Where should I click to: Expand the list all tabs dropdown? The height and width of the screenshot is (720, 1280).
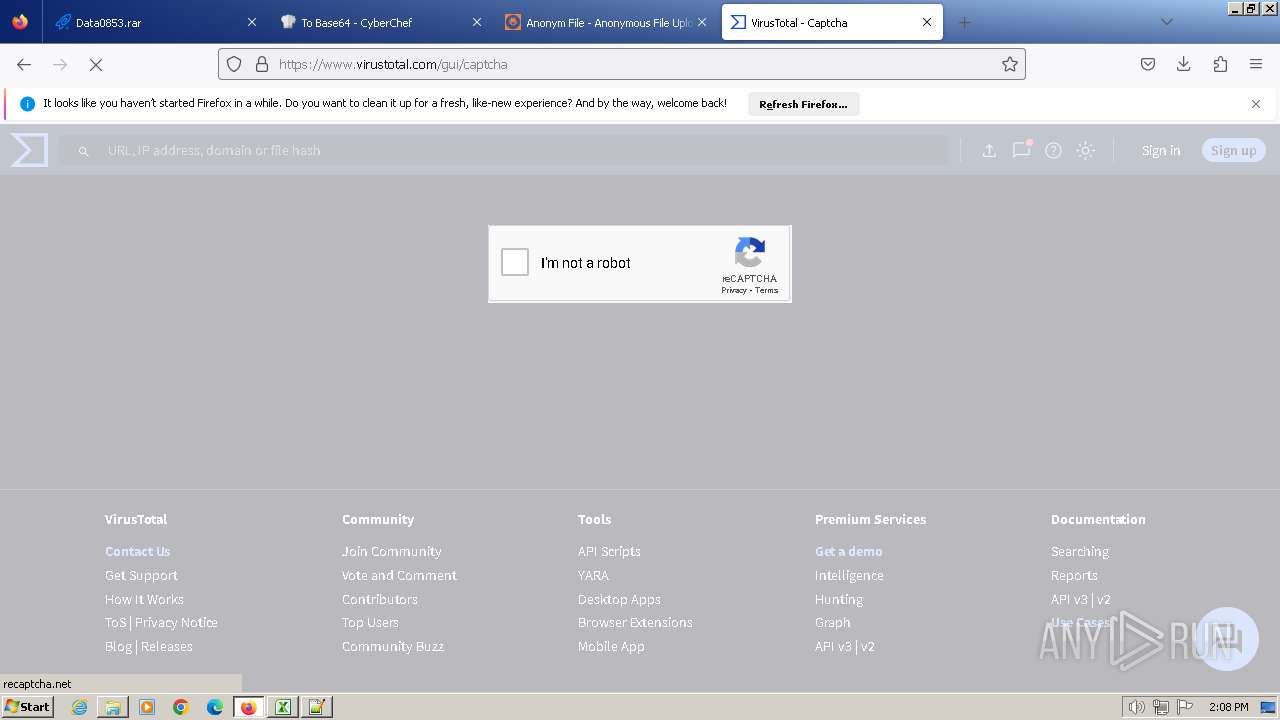(x=1166, y=22)
